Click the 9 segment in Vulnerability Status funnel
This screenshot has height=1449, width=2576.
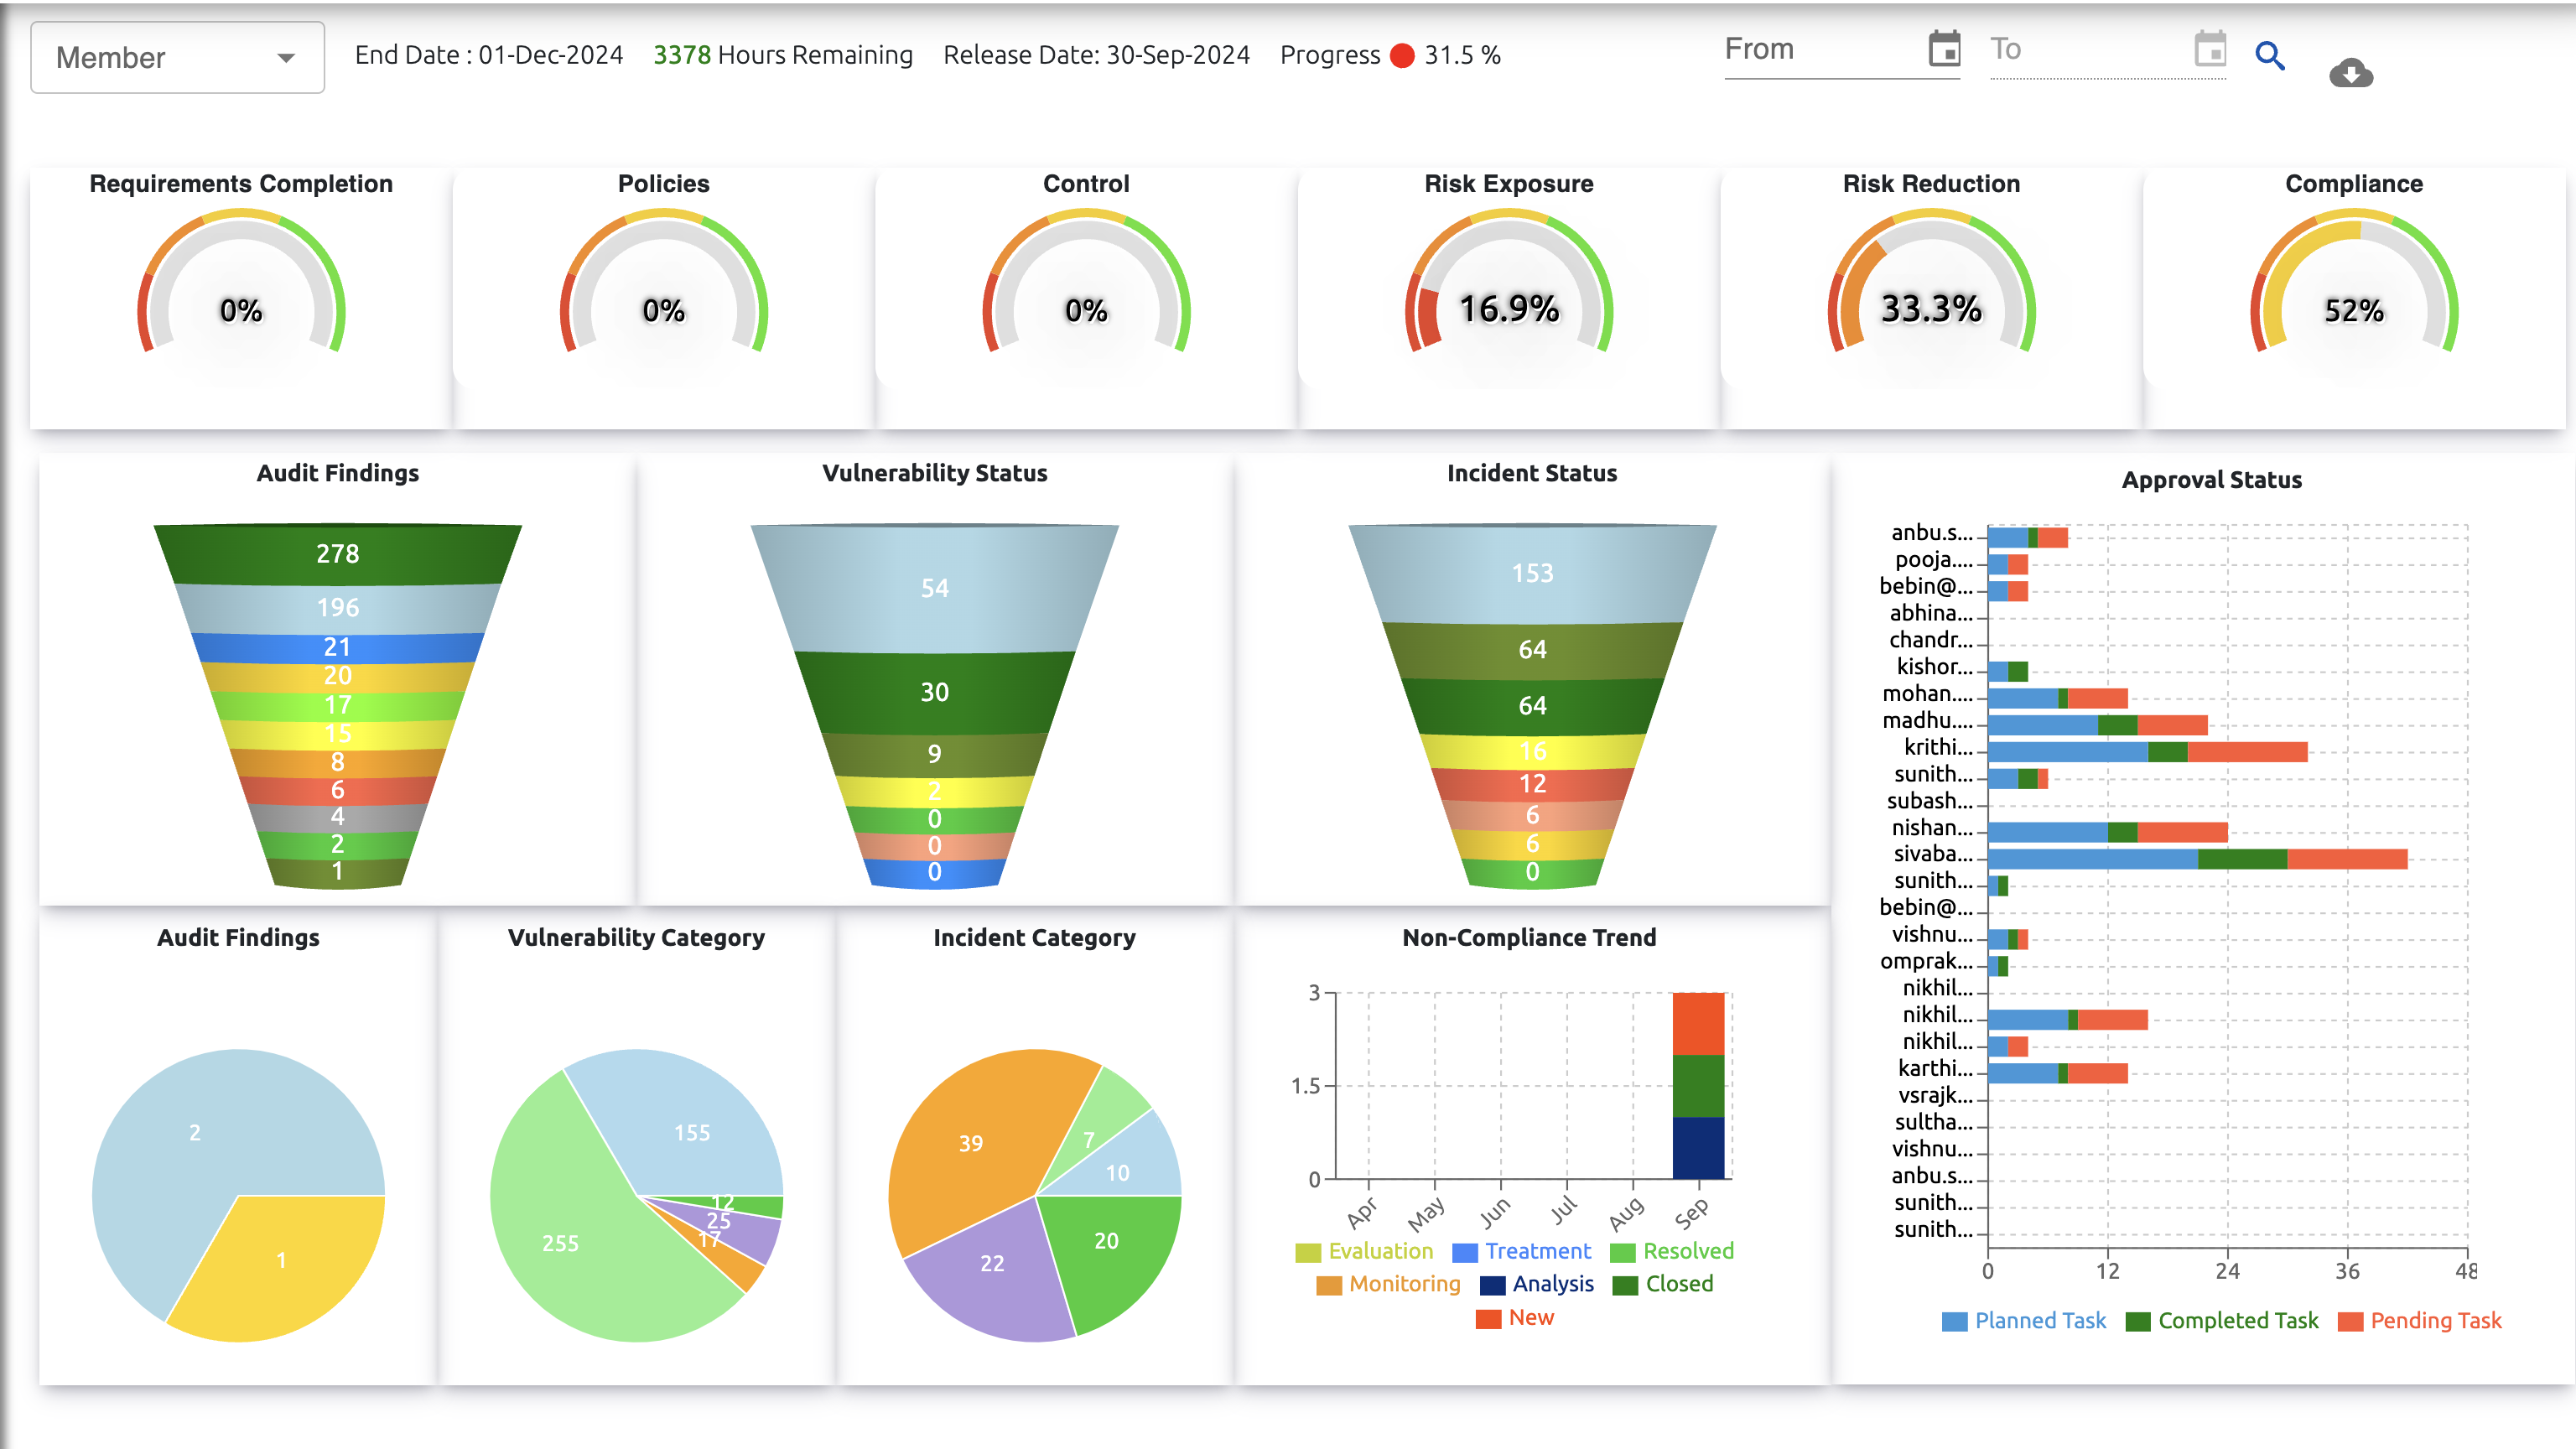(x=934, y=754)
